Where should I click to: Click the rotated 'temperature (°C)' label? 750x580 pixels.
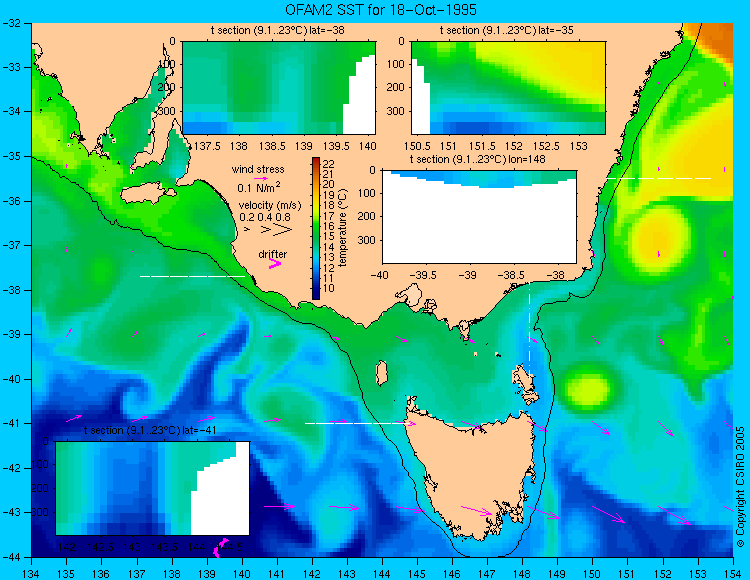tap(342, 228)
